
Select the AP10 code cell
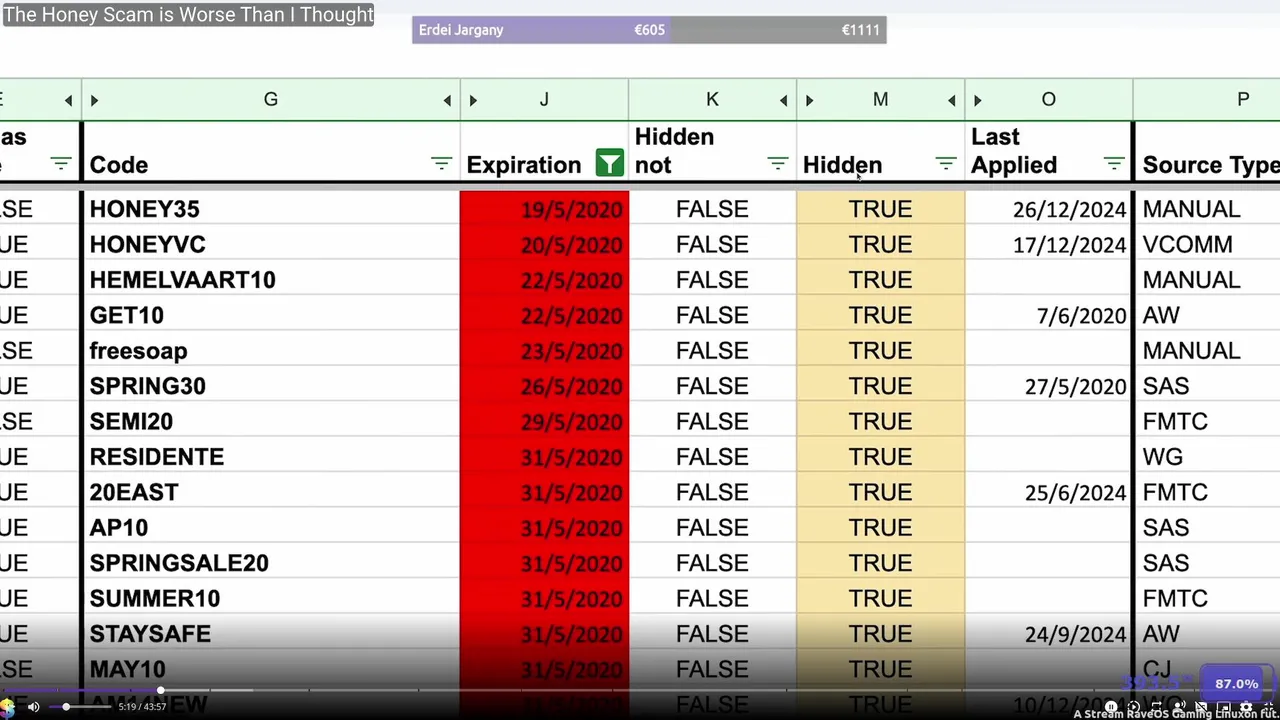(270, 528)
